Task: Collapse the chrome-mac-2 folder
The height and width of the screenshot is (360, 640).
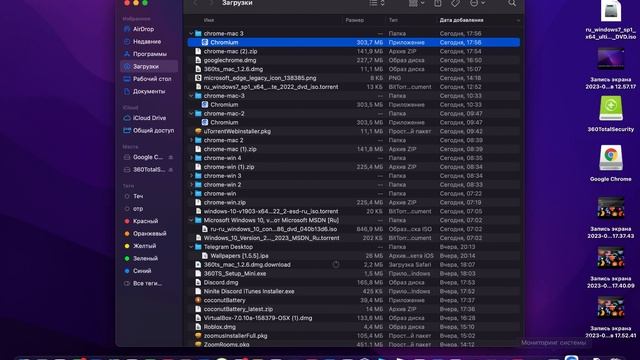Action: (191, 113)
